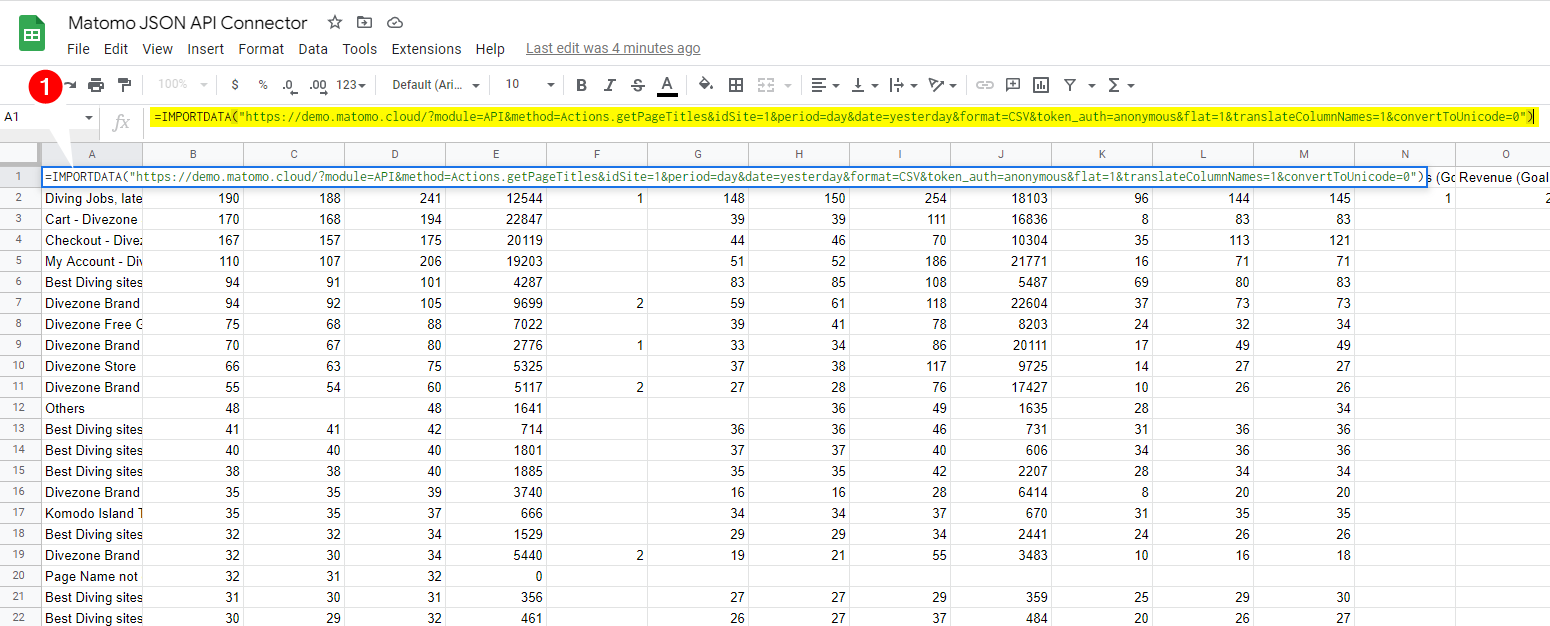This screenshot has width=1550, height=626.
Task: Open text wrapping dropdown
Action: 902,85
